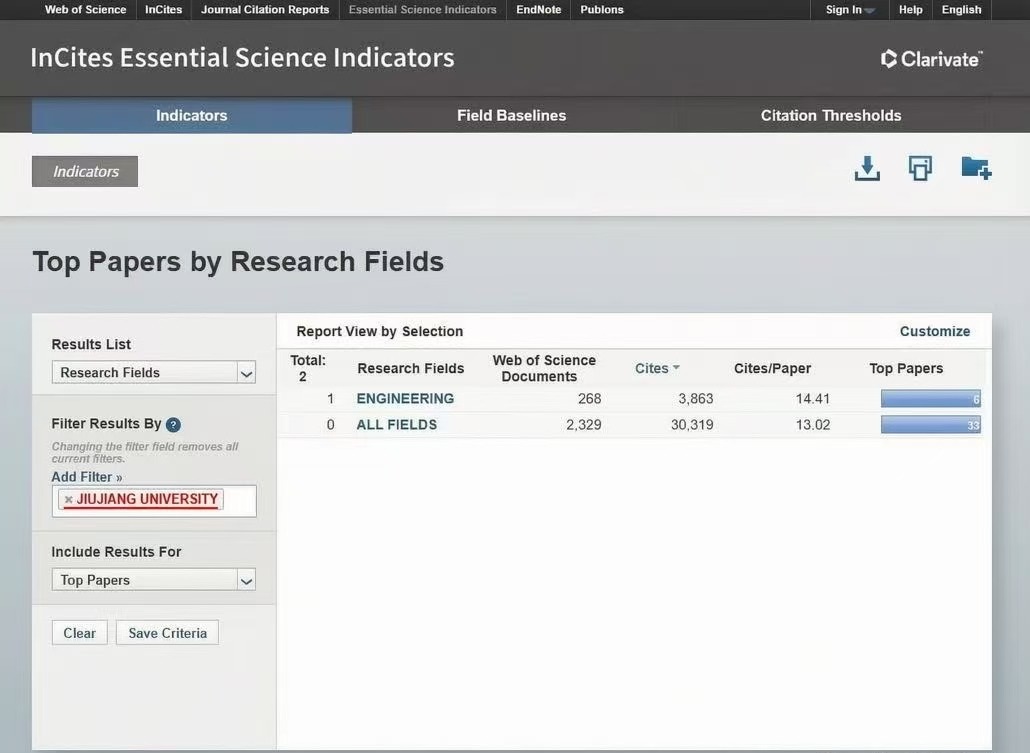Viewport: 1030px width, 753px height.
Task: Open the Filter Results By help icon
Action: 173,424
